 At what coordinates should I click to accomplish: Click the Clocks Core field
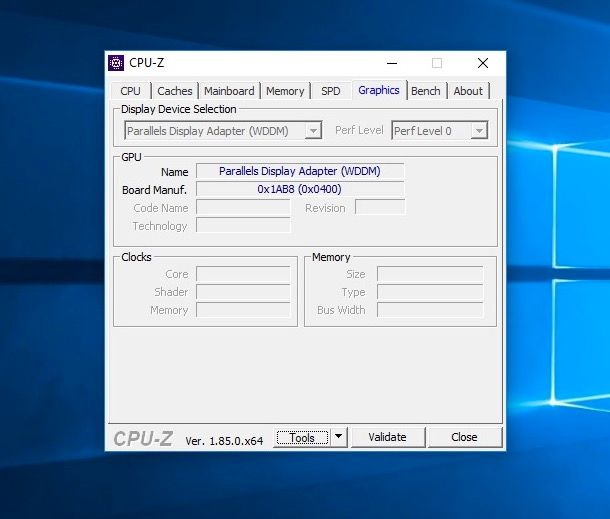(243, 274)
